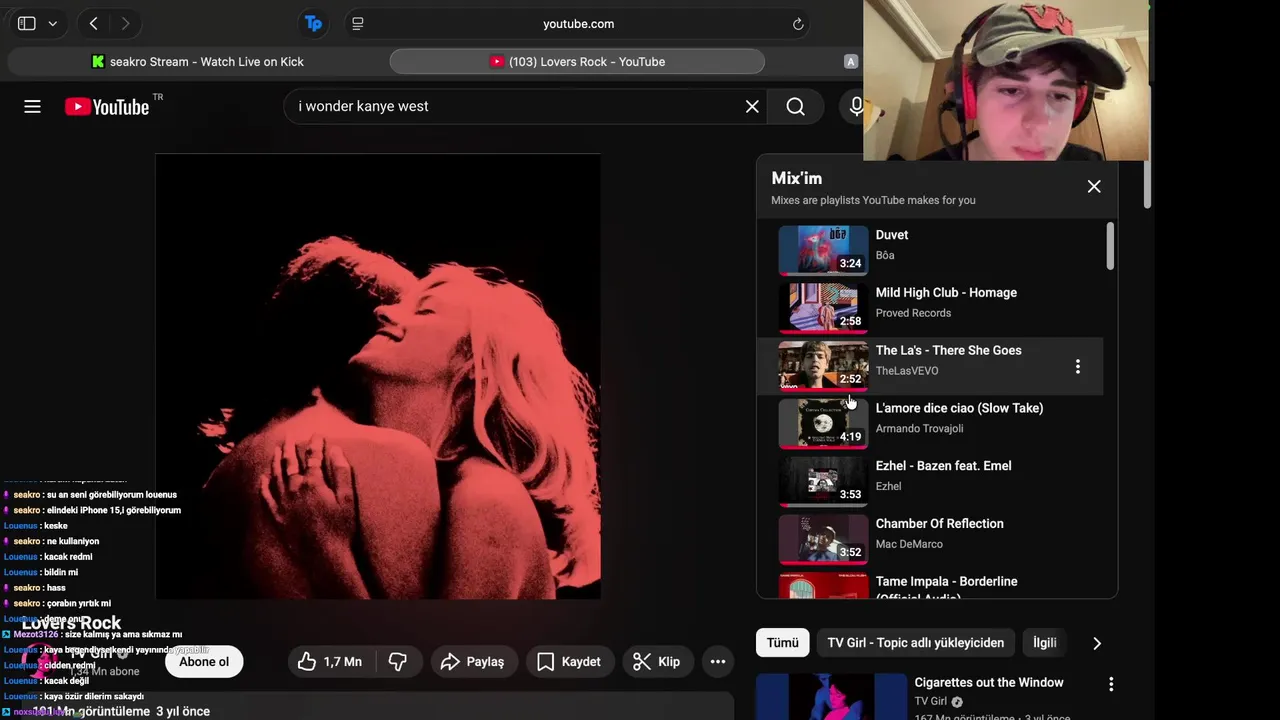Click the Proved Records channel text
Image resolution: width=1280 pixels, height=720 pixels.
click(913, 313)
